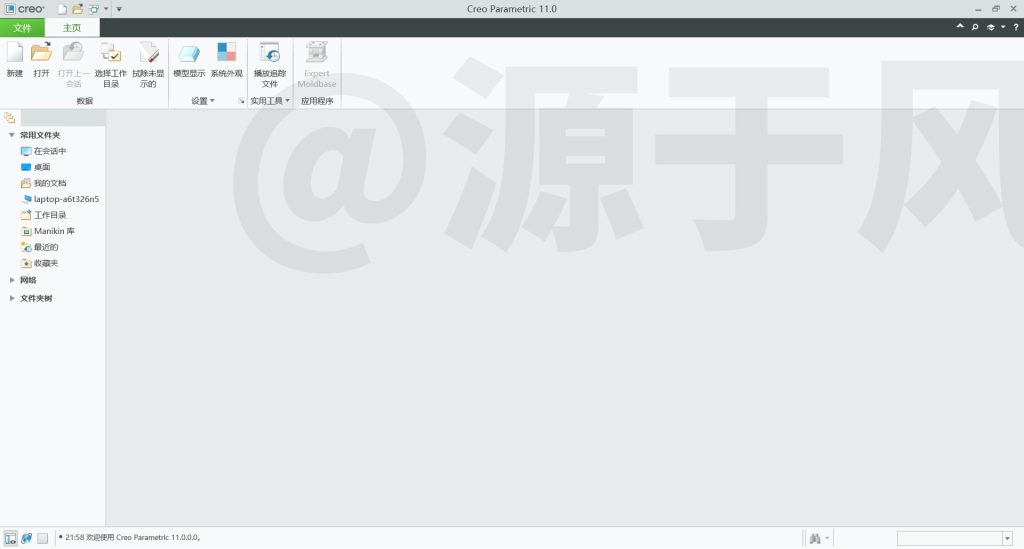Click 播放追踪文件 play trail file icon
The width and height of the screenshot is (1024, 549).
[269, 52]
